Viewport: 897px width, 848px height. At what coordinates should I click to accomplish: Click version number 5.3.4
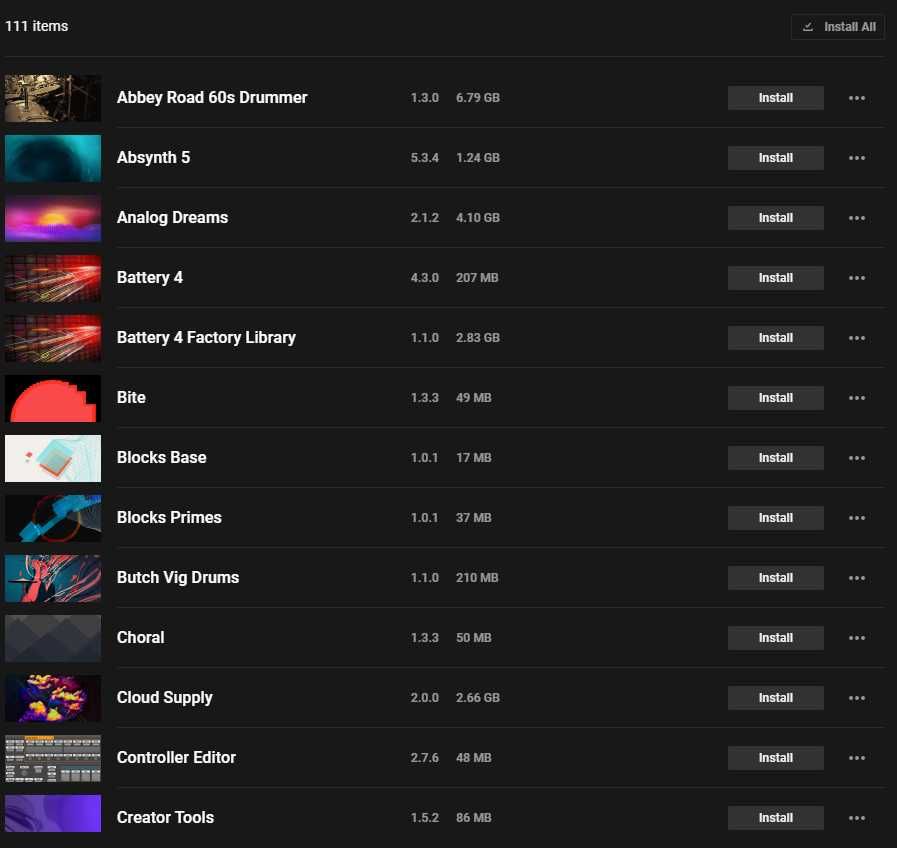424,158
